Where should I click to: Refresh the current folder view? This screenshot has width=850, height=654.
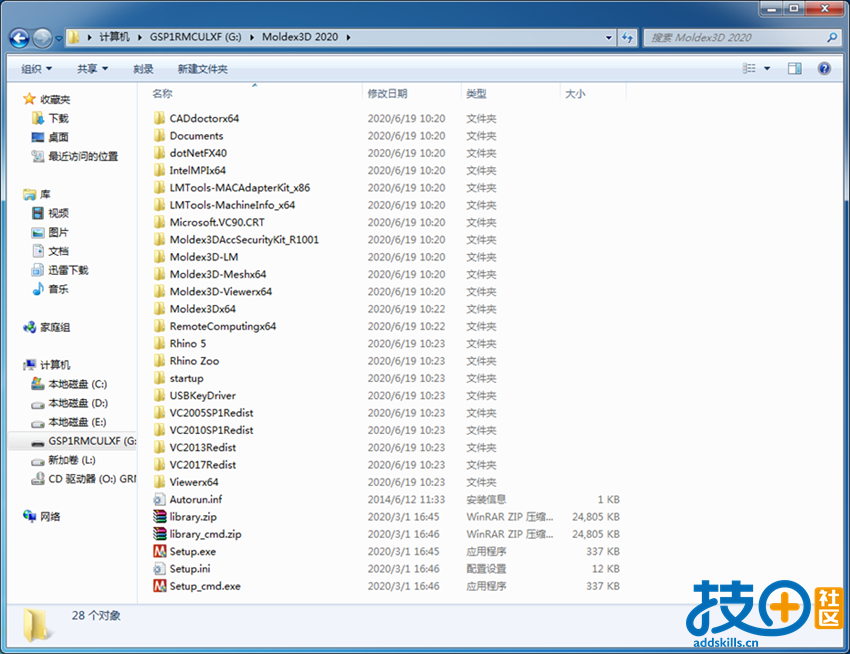627,37
